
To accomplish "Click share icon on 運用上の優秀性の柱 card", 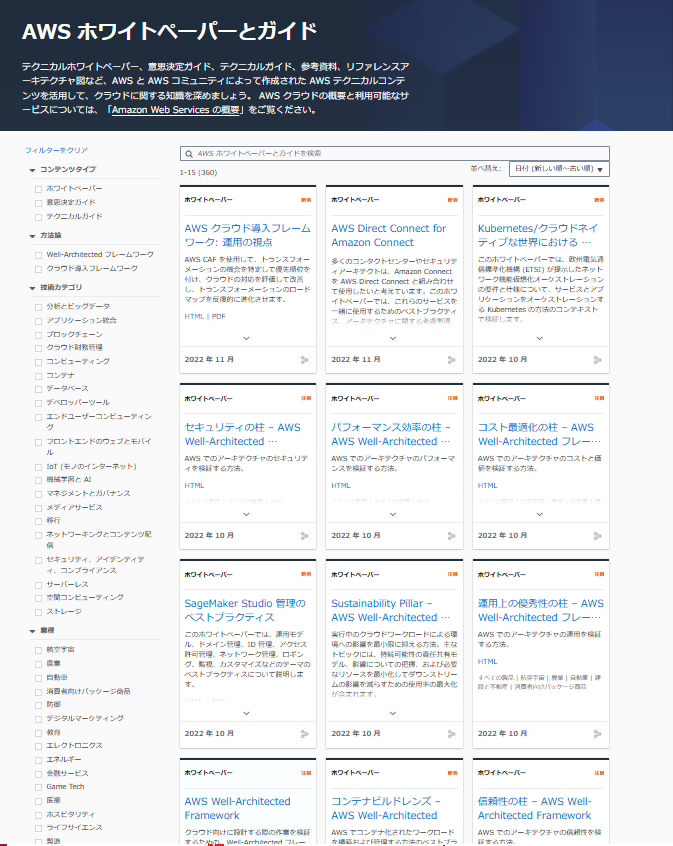I will click(597, 734).
